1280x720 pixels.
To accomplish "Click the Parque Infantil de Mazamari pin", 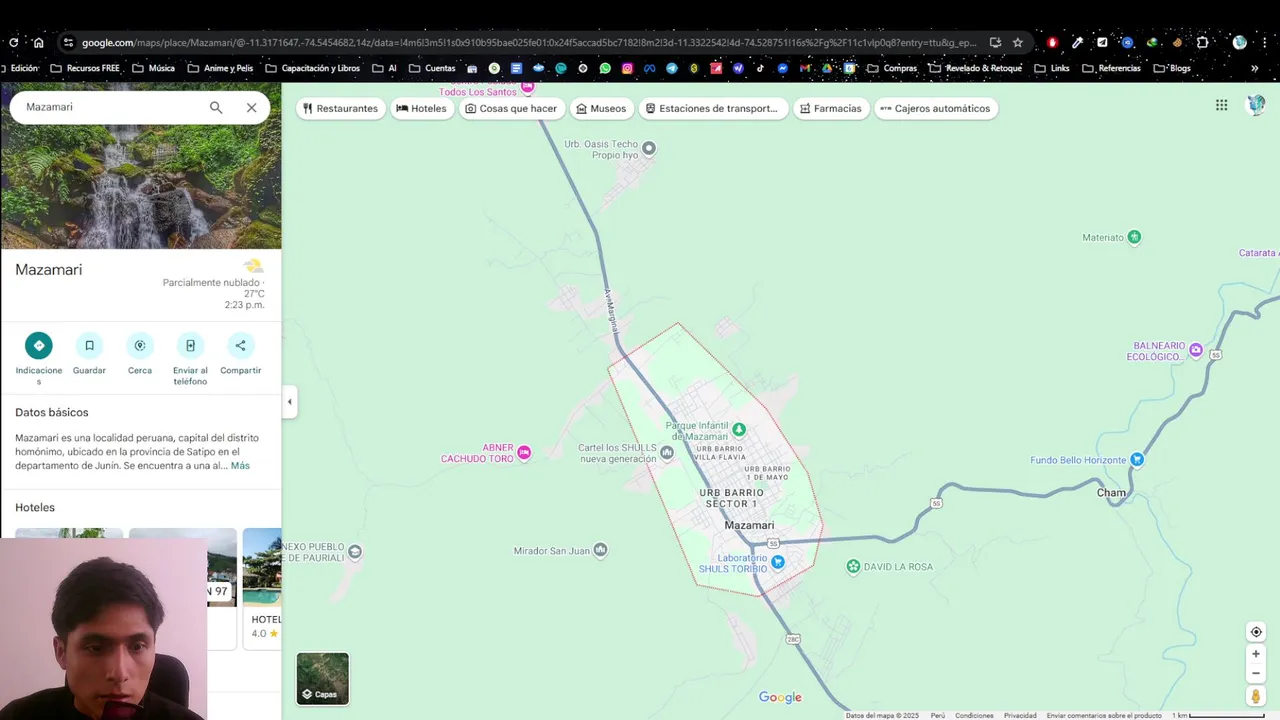I will point(739,430).
